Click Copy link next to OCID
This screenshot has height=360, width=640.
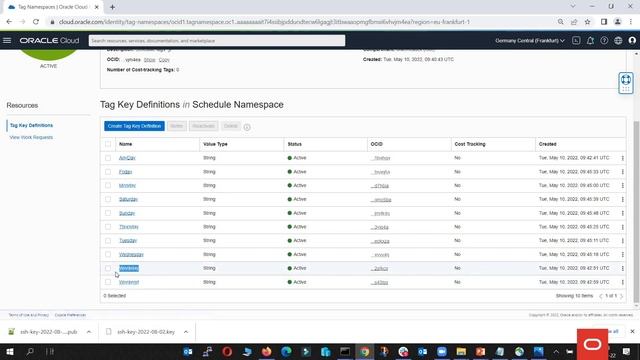tap(164, 60)
